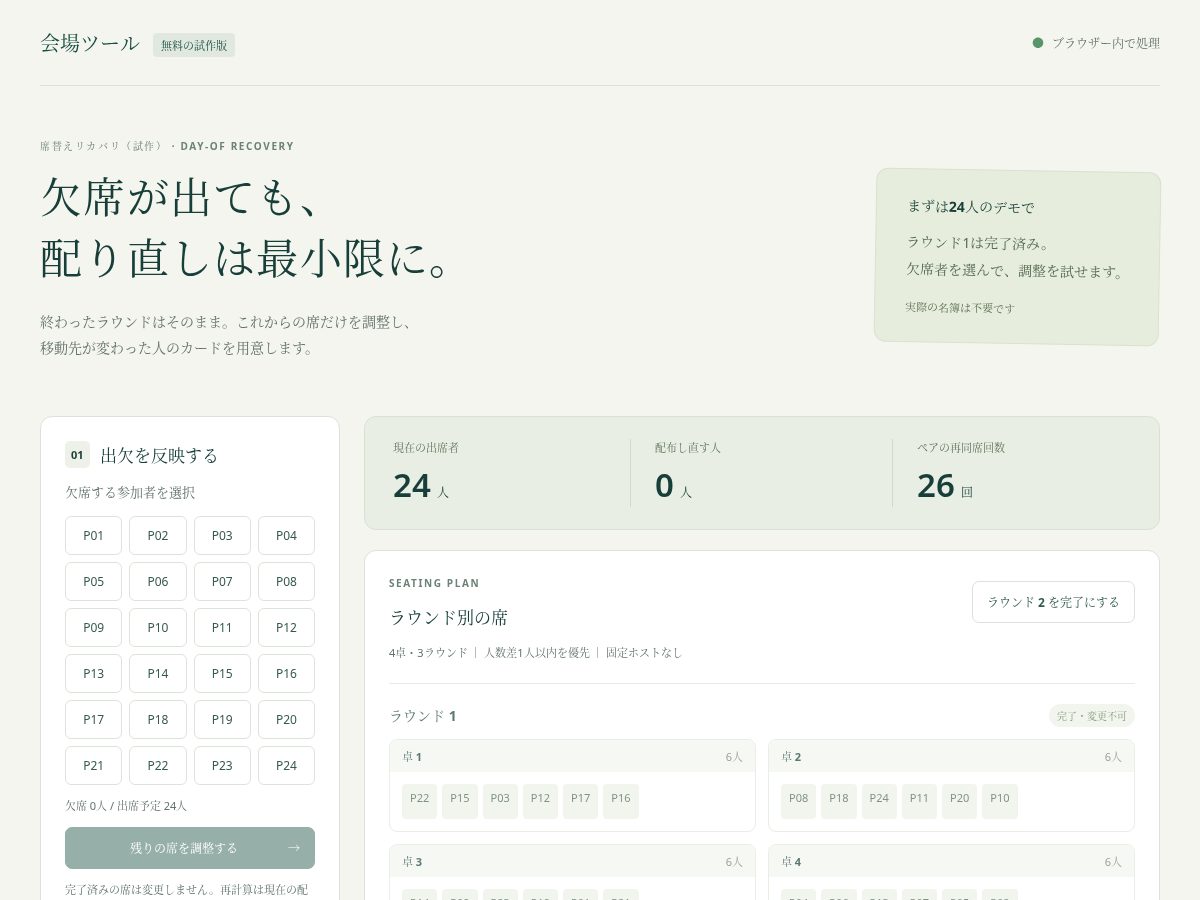
Task: Click the 欠席 0人 / 出席予定 24人 text
Action: coord(126,806)
